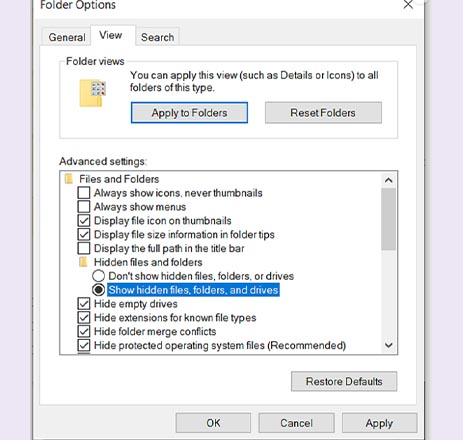Close the Folder Options dialog
The height and width of the screenshot is (440, 463).
tap(408, 5)
